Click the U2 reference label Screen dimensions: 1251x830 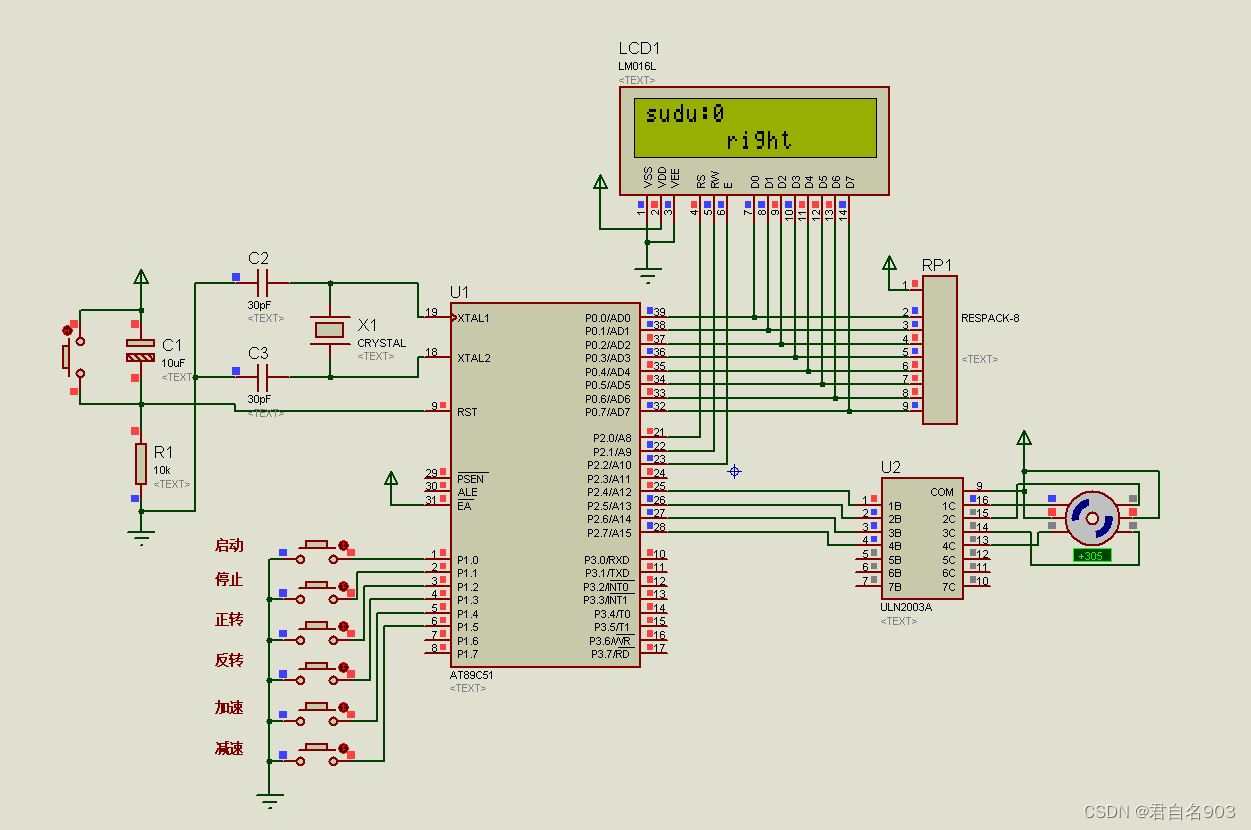[891, 467]
